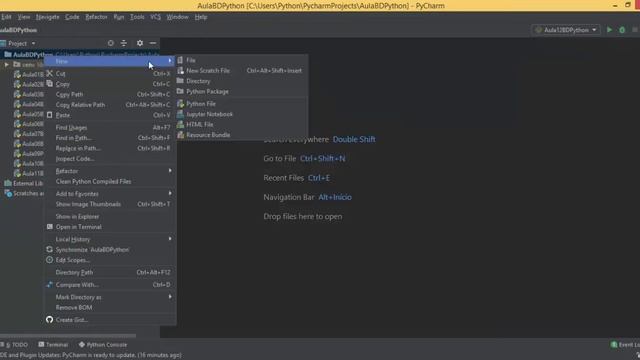Select the Aula01B file in tree
The width and height of the screenshot is (640, 360).
coord(29,74)
